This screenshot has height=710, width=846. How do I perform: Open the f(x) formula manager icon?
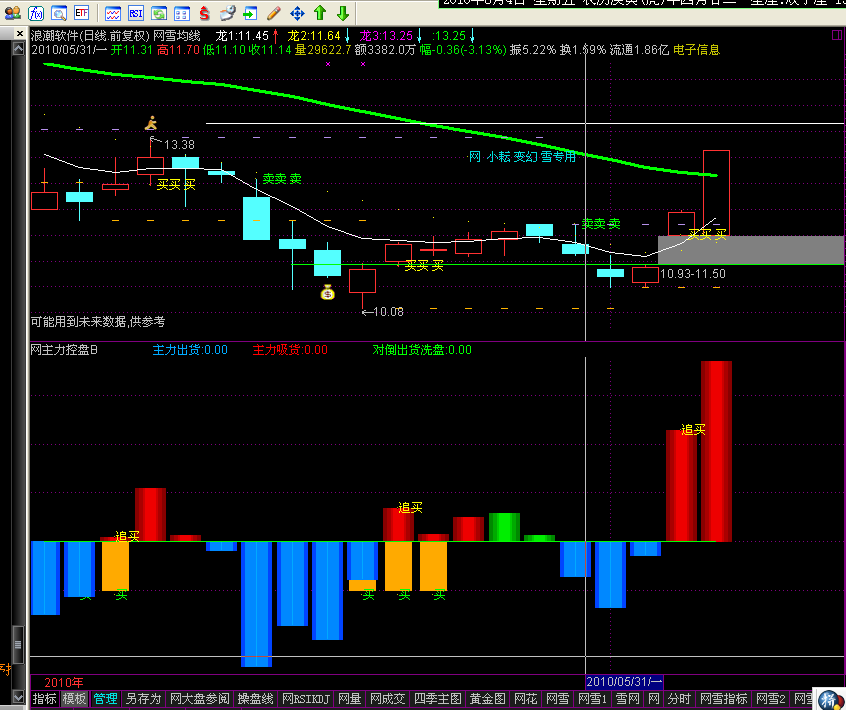pyautogui.click(x=36, y=13)
